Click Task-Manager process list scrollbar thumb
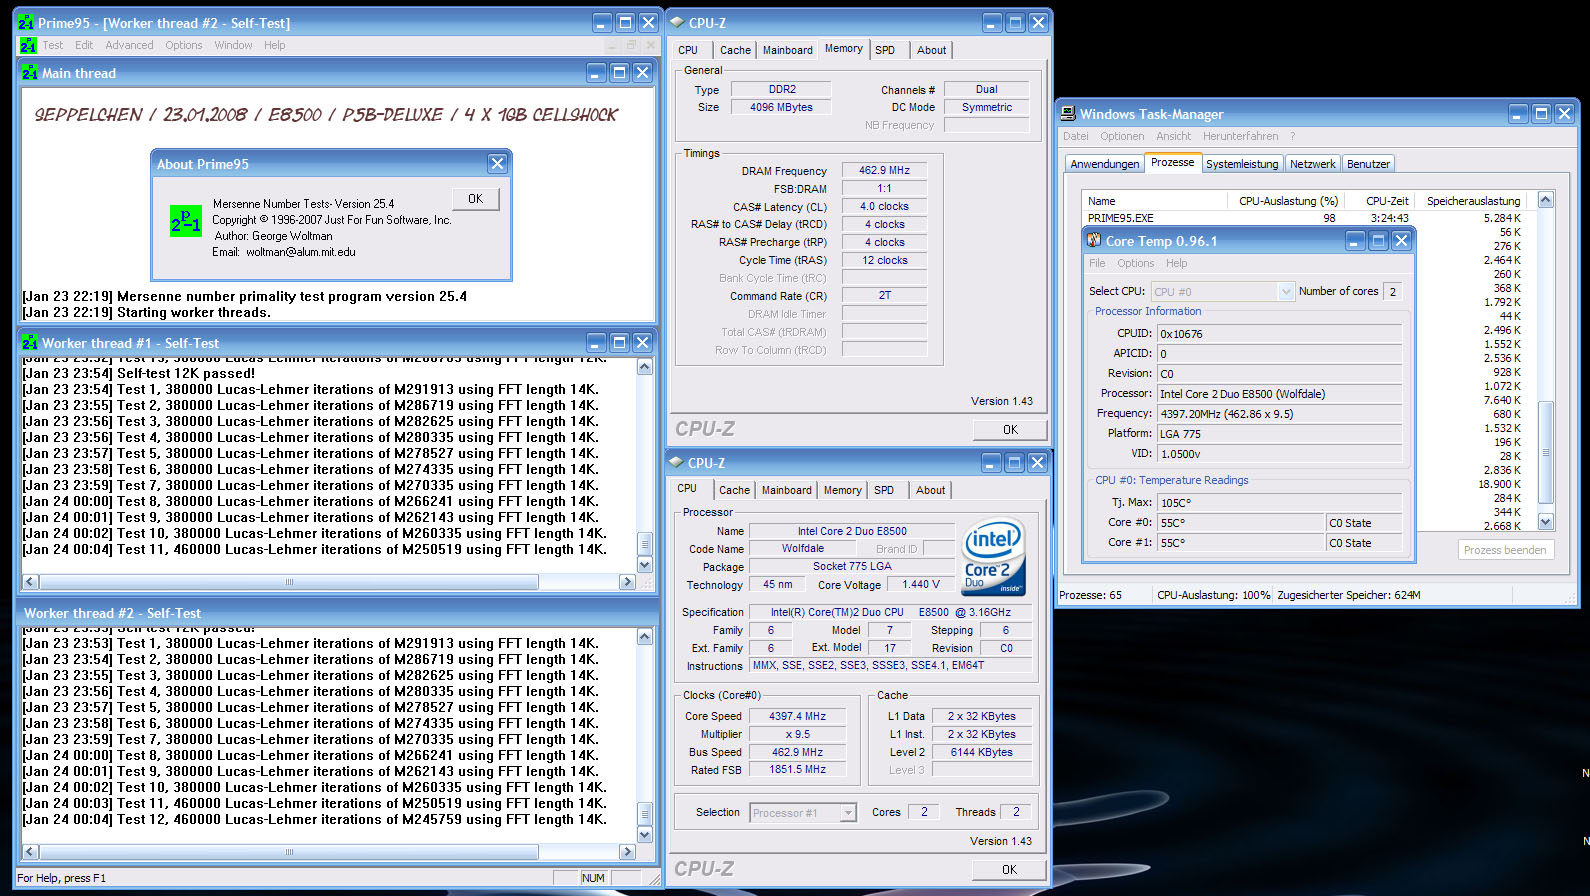Viewport: 1590px width, 896px height. coord(1545,452)
